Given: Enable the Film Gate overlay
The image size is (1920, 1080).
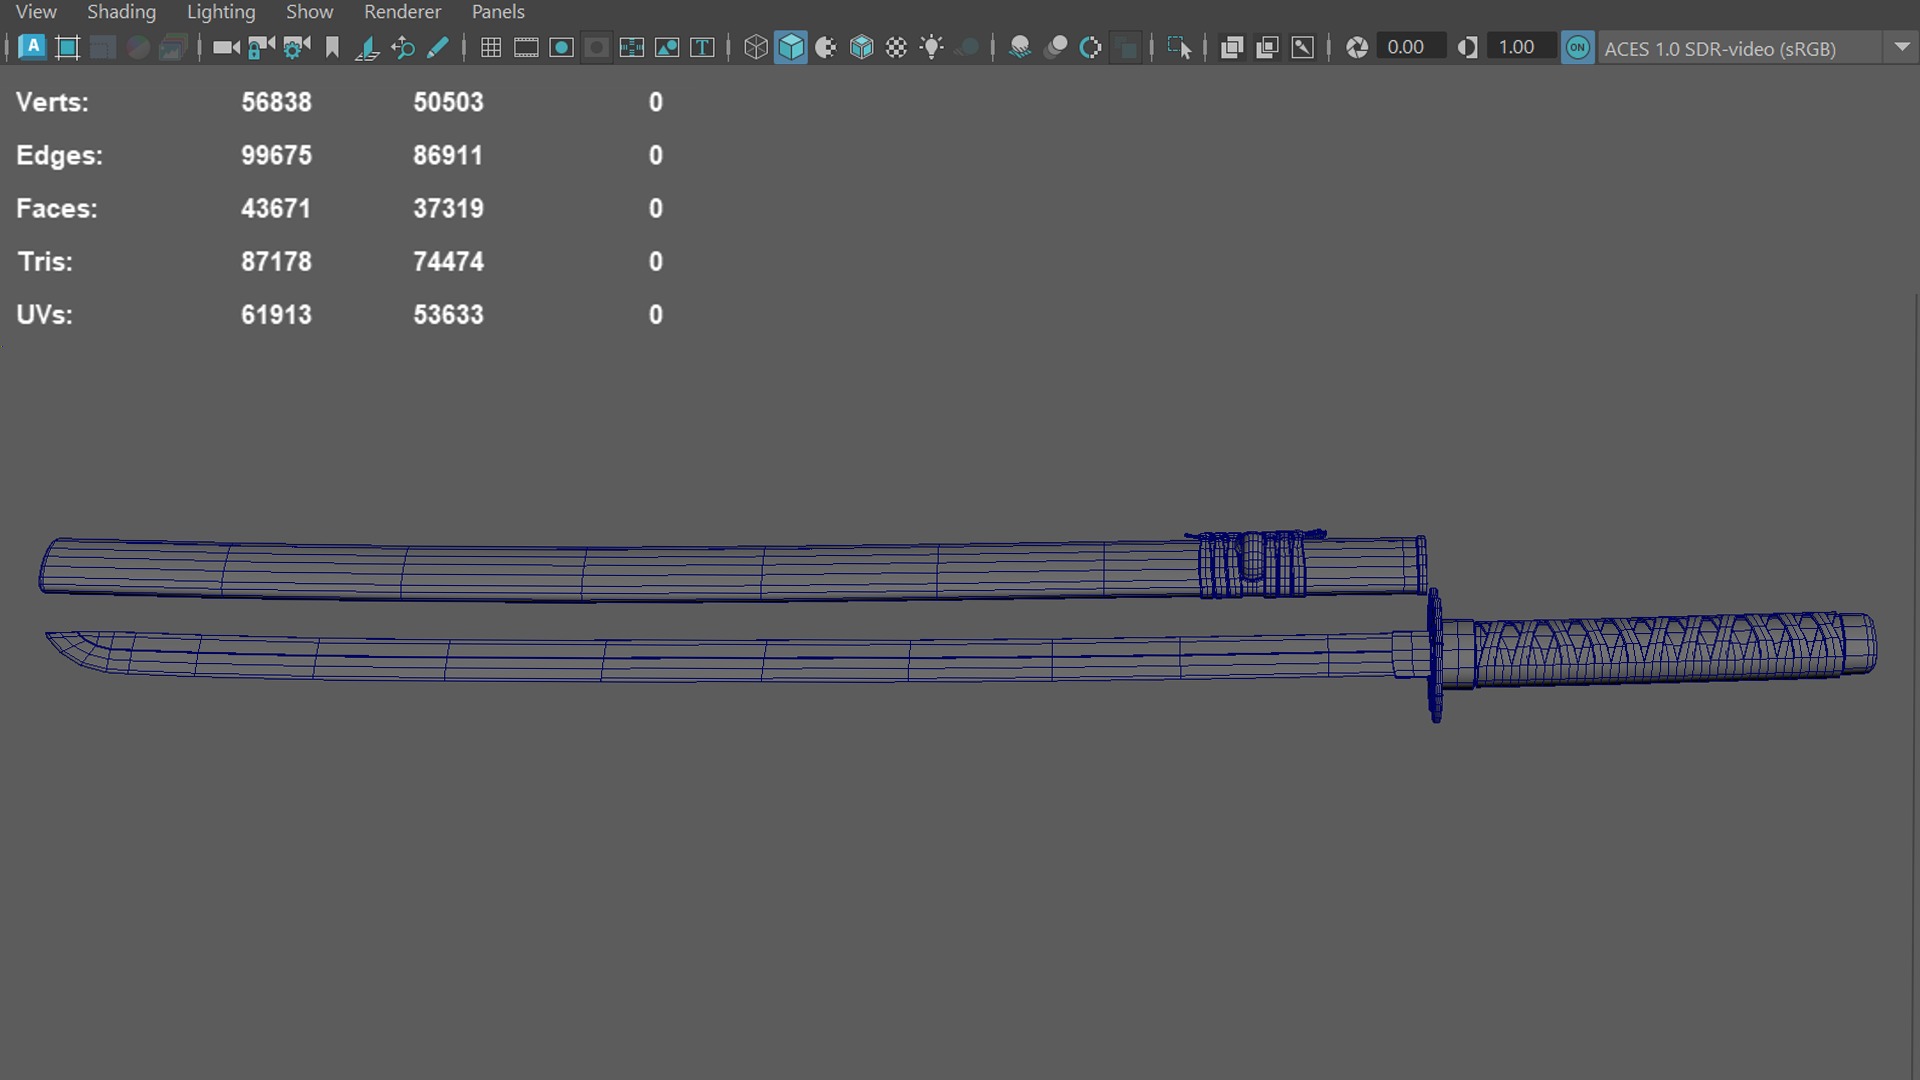Looking at the screenshot, I should coord(526,47).
